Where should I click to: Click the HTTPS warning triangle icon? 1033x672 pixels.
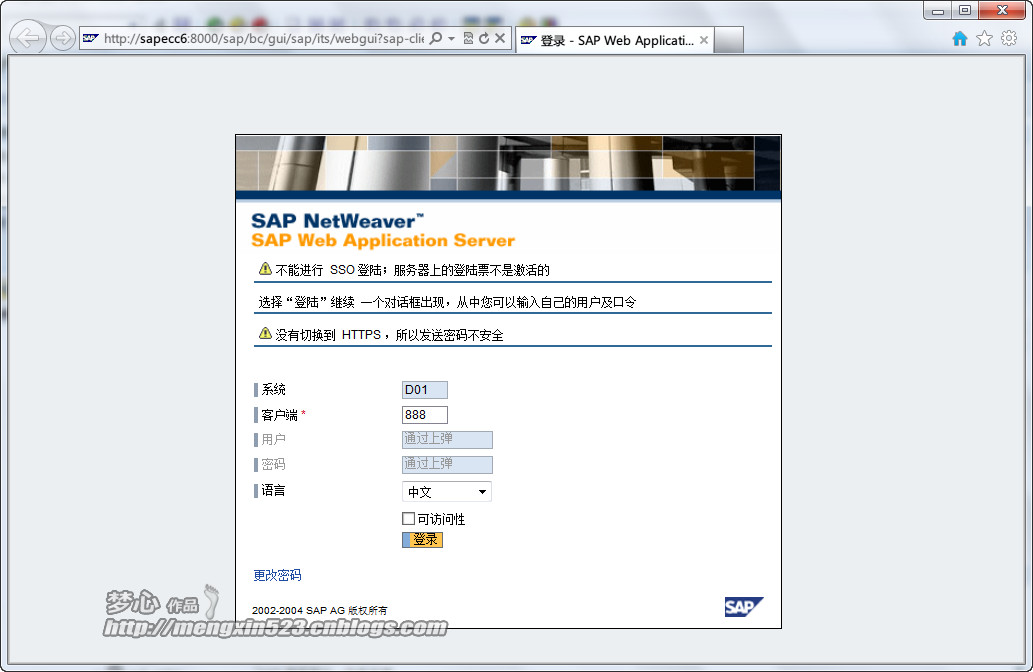pos(265,333)
